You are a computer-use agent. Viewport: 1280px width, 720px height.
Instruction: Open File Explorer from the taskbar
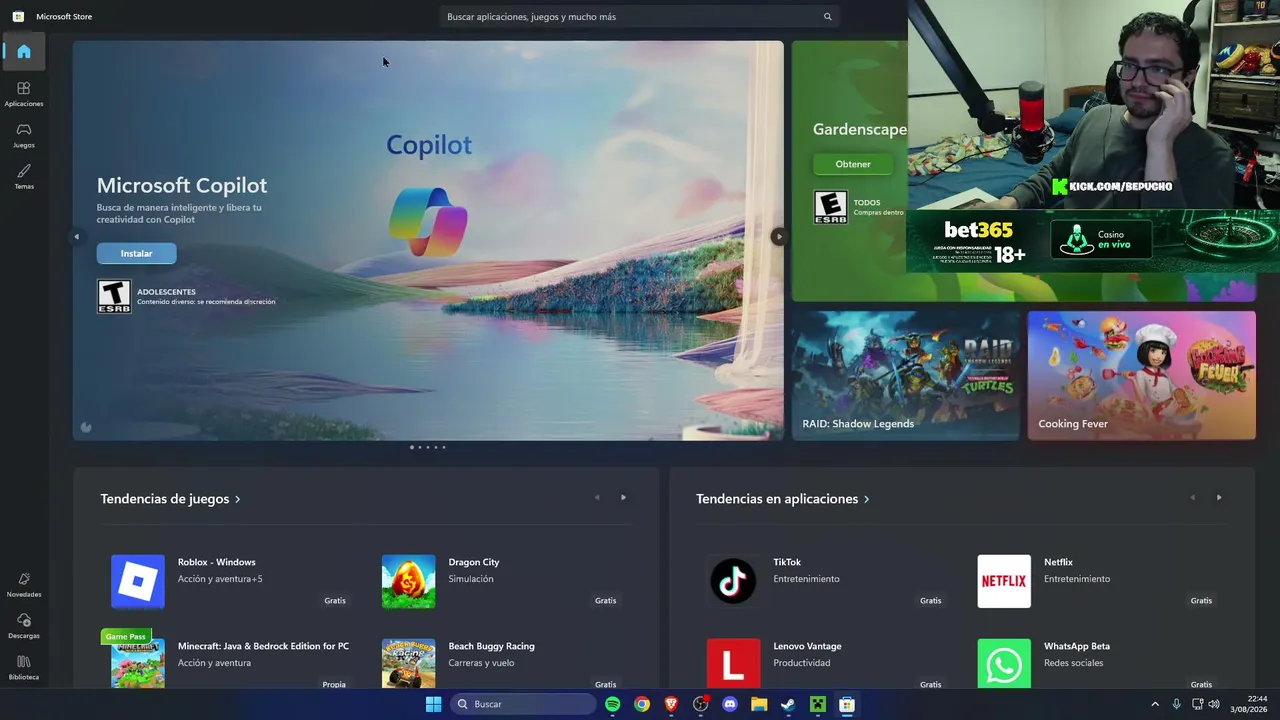pyautogui.click(x=759, y=704)
